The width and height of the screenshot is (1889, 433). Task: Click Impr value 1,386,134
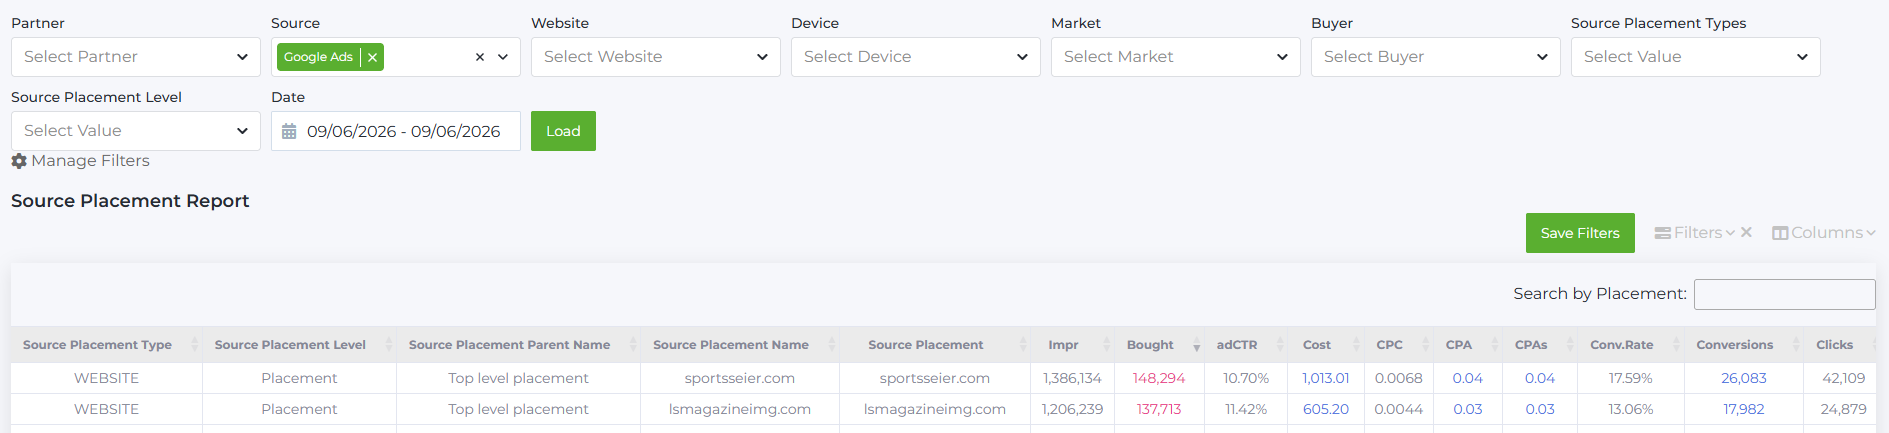1072,378
